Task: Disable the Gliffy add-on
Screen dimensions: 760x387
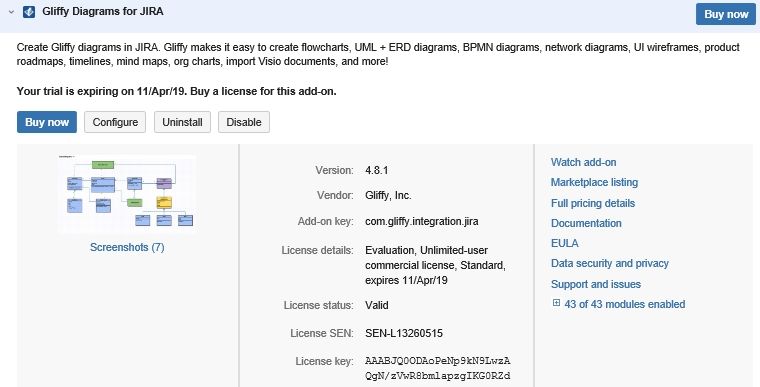Action: (x=244, y=122)
